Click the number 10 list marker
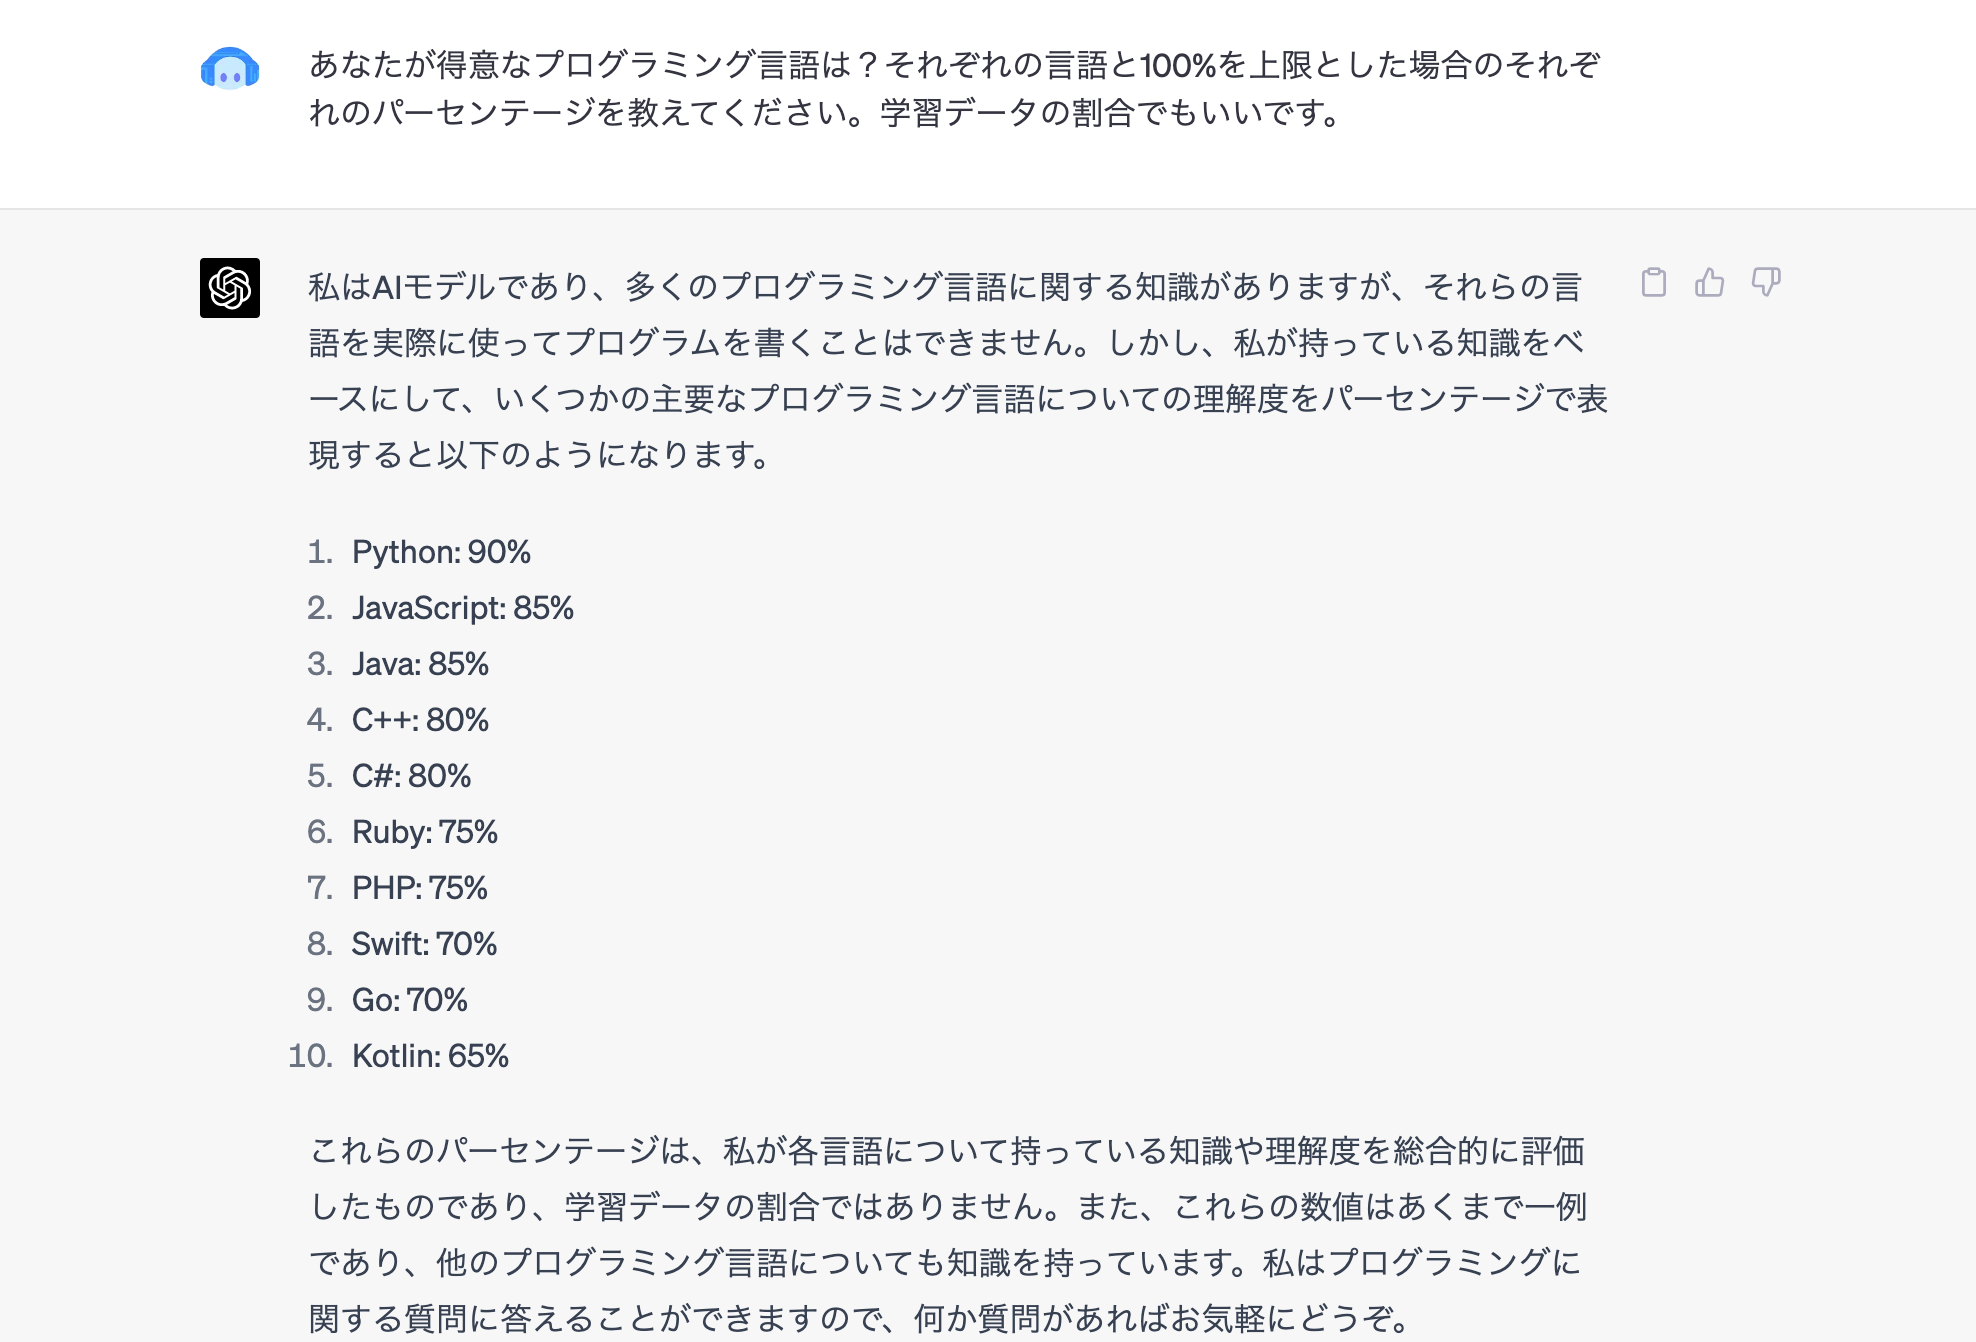1976x1342 pixels. point(310,1056)
